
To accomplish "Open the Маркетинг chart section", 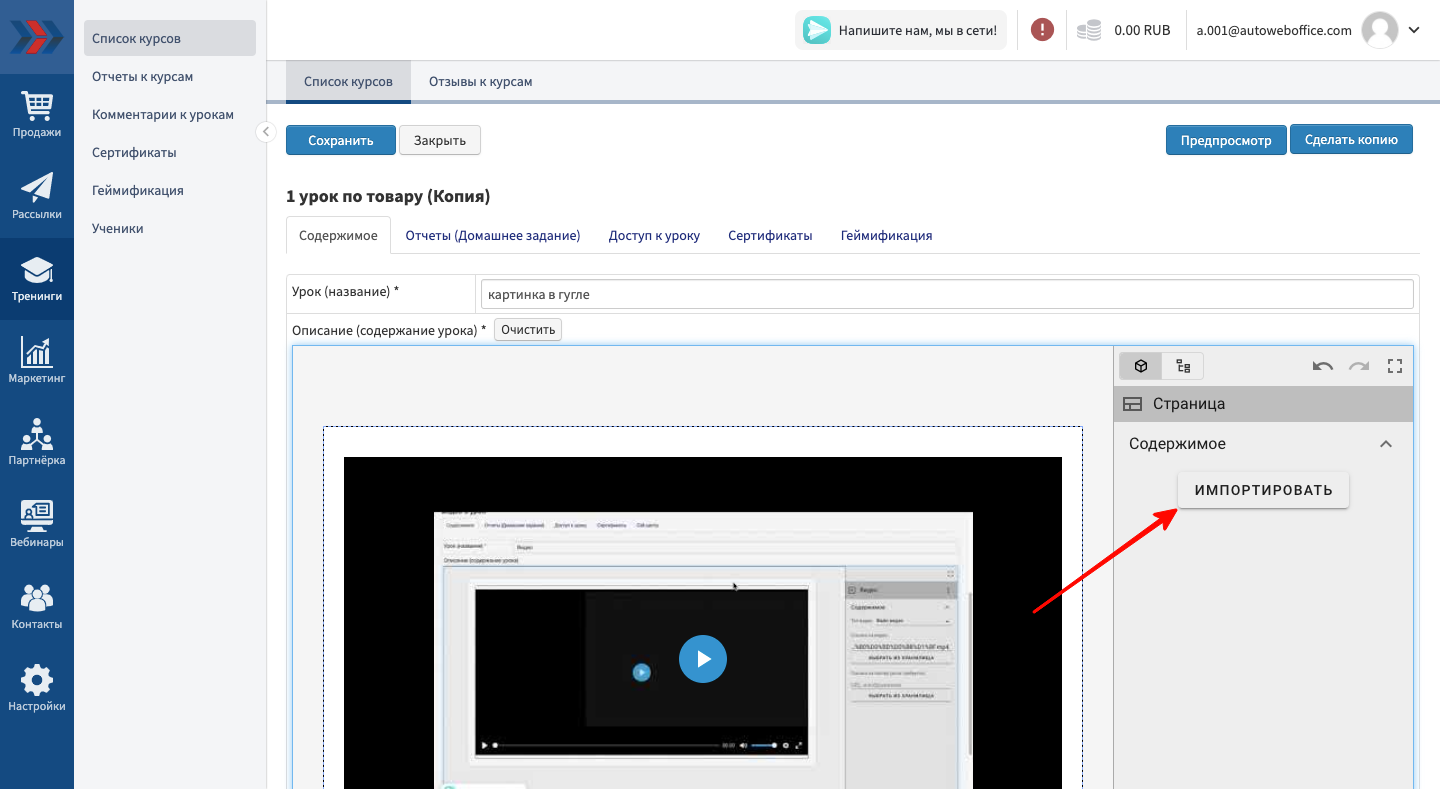I will [x=37, y=360].
